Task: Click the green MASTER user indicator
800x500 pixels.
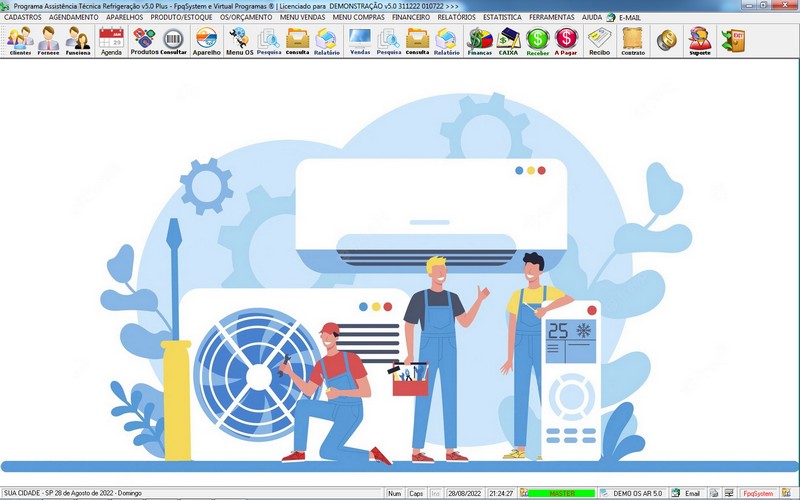Action: [x=562, y=493]
